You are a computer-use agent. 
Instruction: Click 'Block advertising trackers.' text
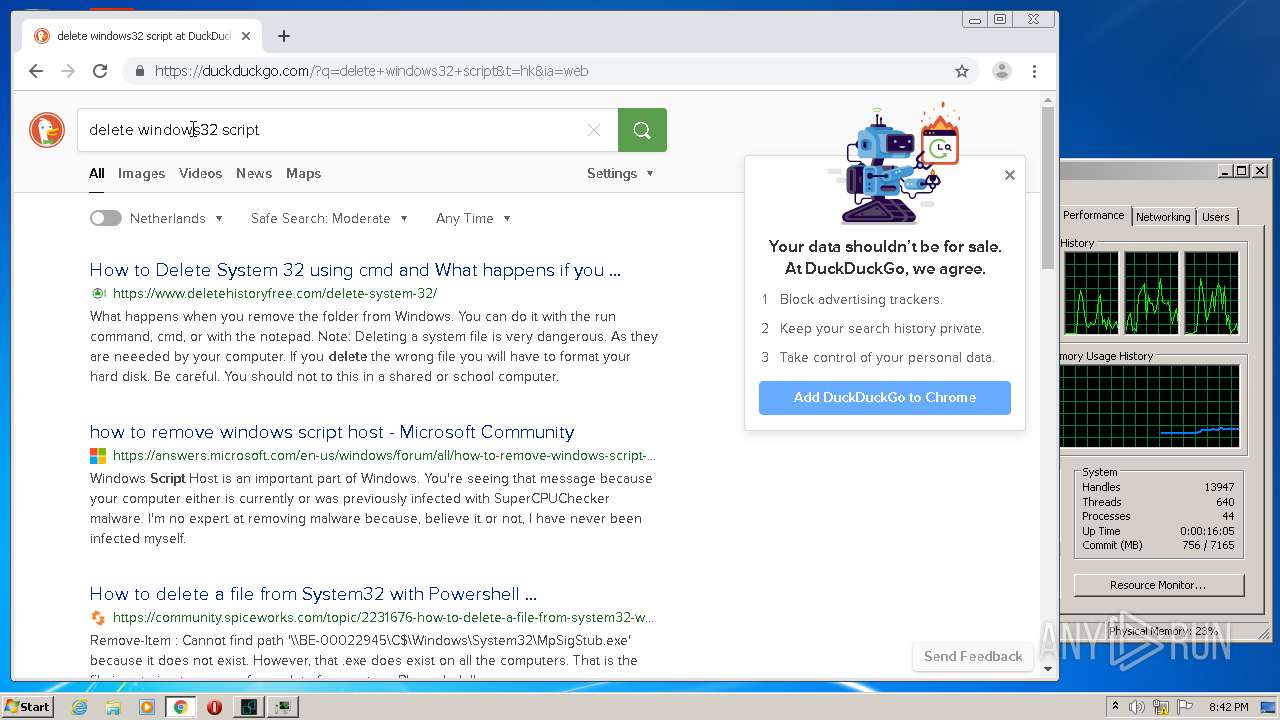tap(861, 299)
